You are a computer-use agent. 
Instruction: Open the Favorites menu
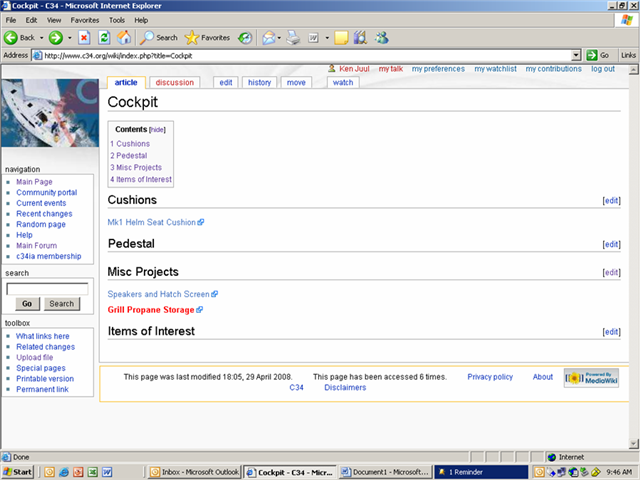[84, 19]
